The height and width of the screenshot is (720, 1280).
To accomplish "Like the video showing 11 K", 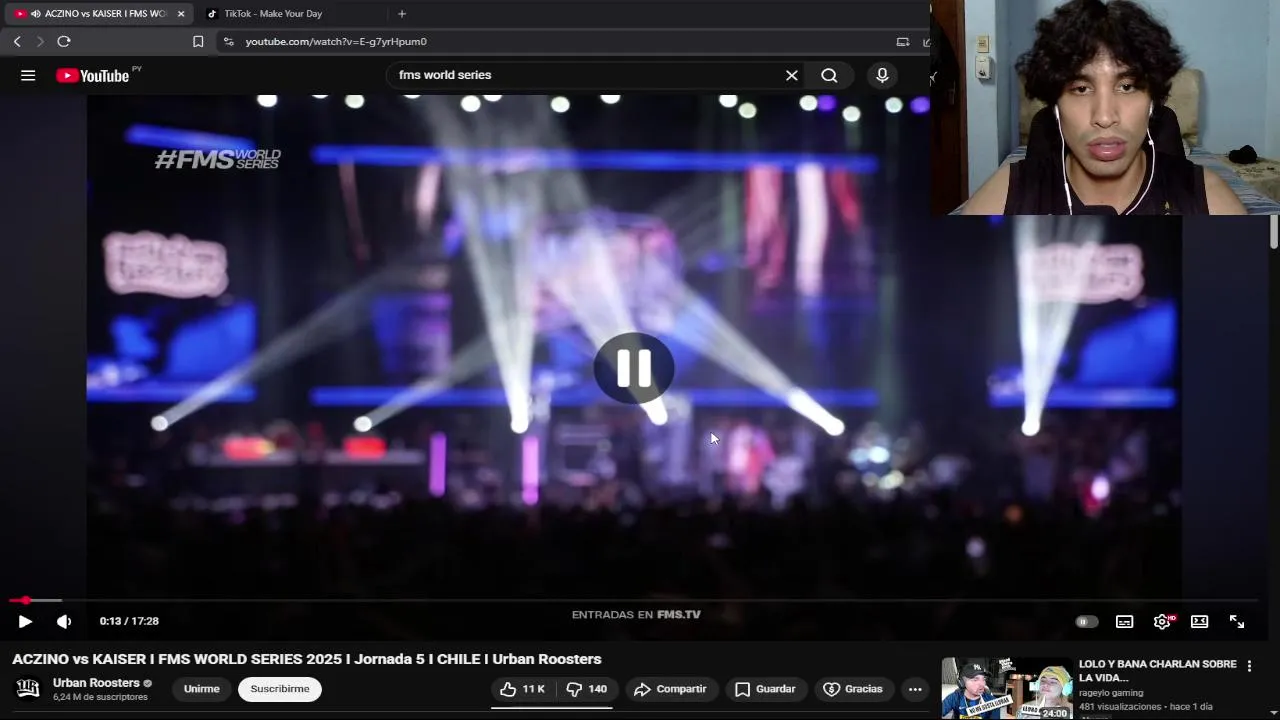I will pos(522,689).
